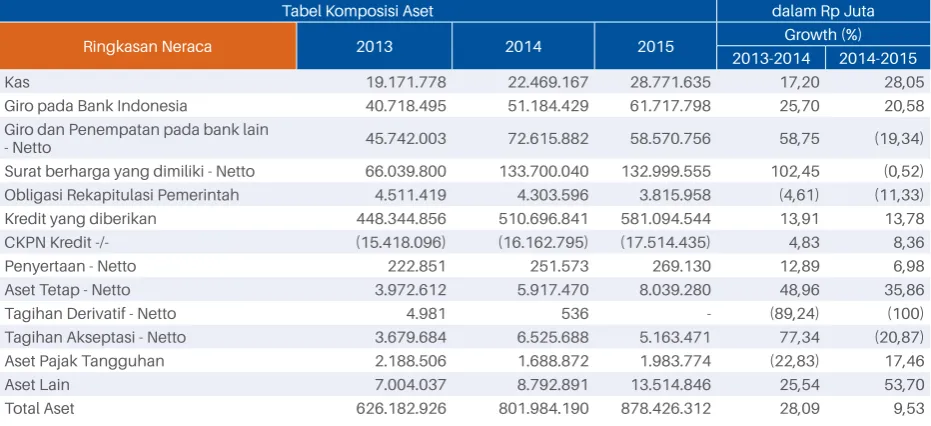Select the 2013 column header
Viewport: 931px width, 426px height.
[x=374, y=46]
